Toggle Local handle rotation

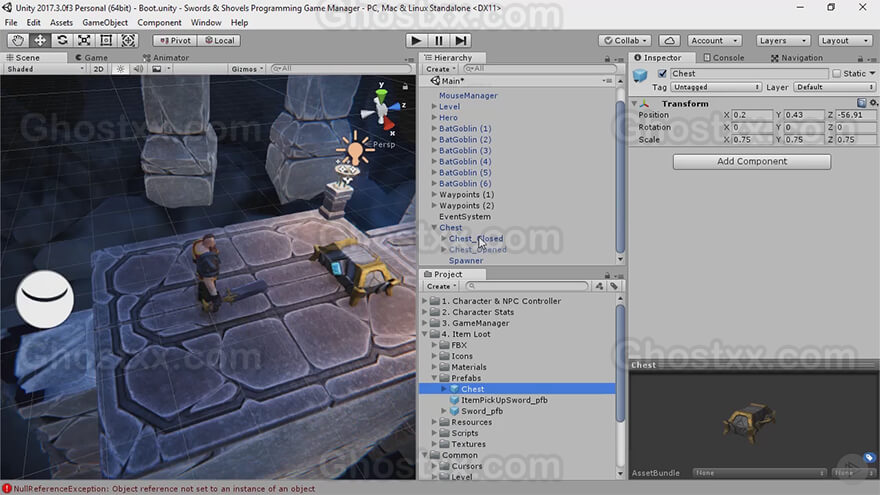coord(219,40)
